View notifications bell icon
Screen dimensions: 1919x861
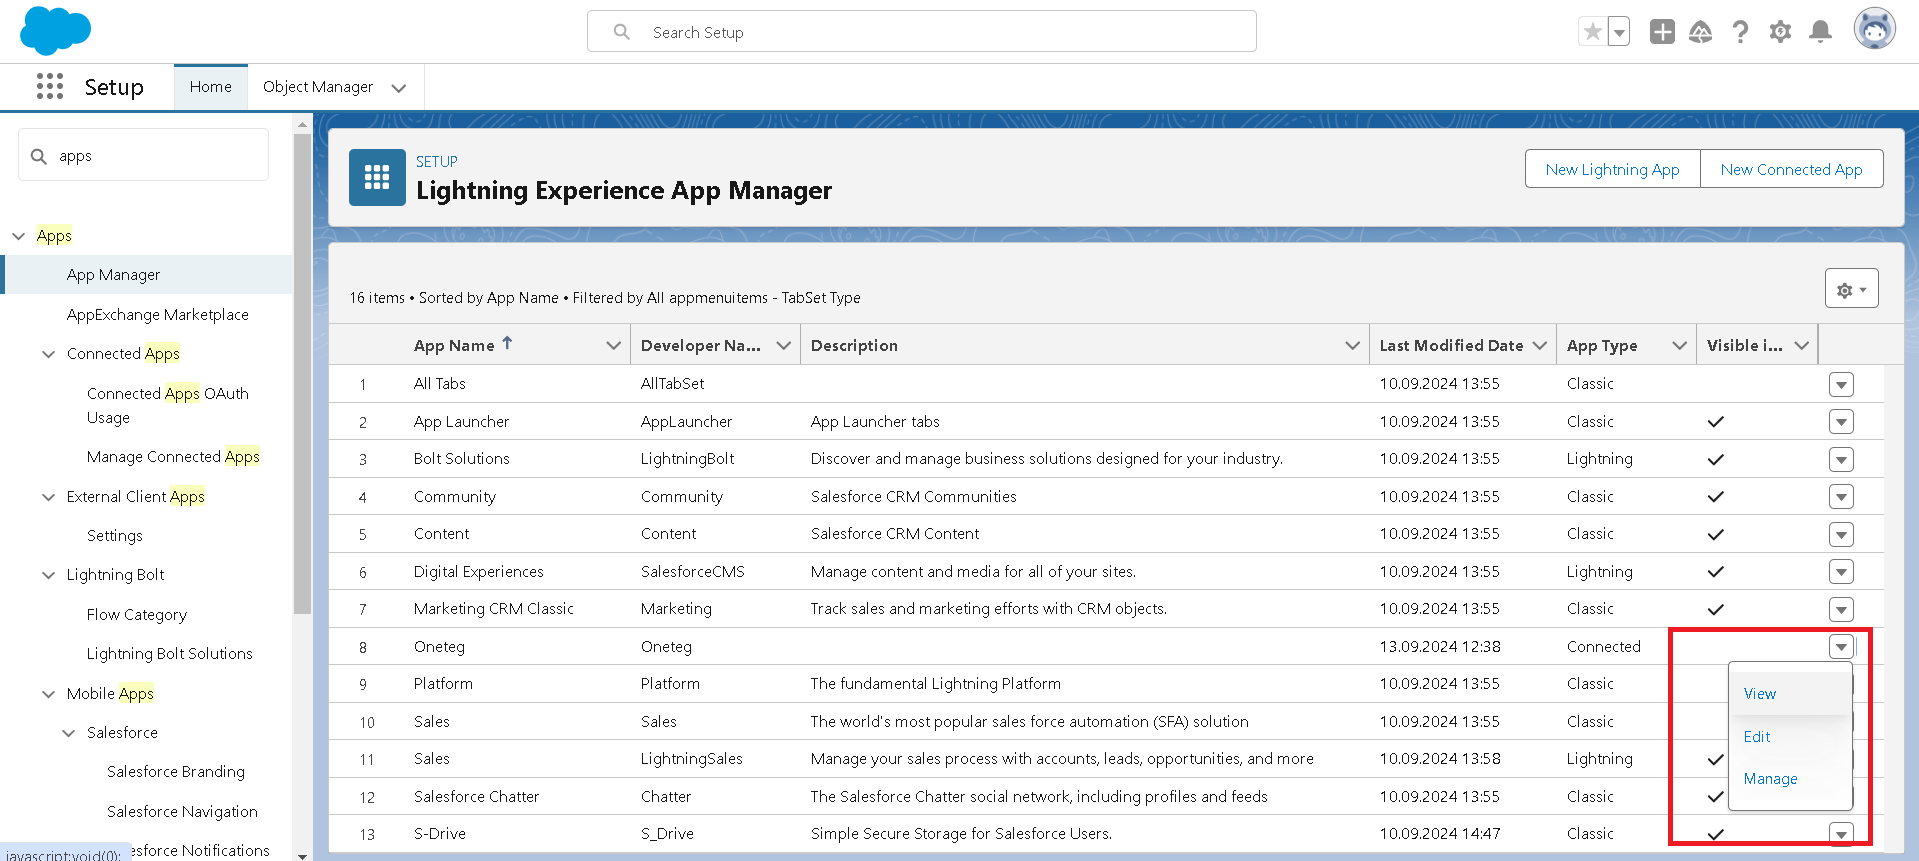tap(1821, 32)
